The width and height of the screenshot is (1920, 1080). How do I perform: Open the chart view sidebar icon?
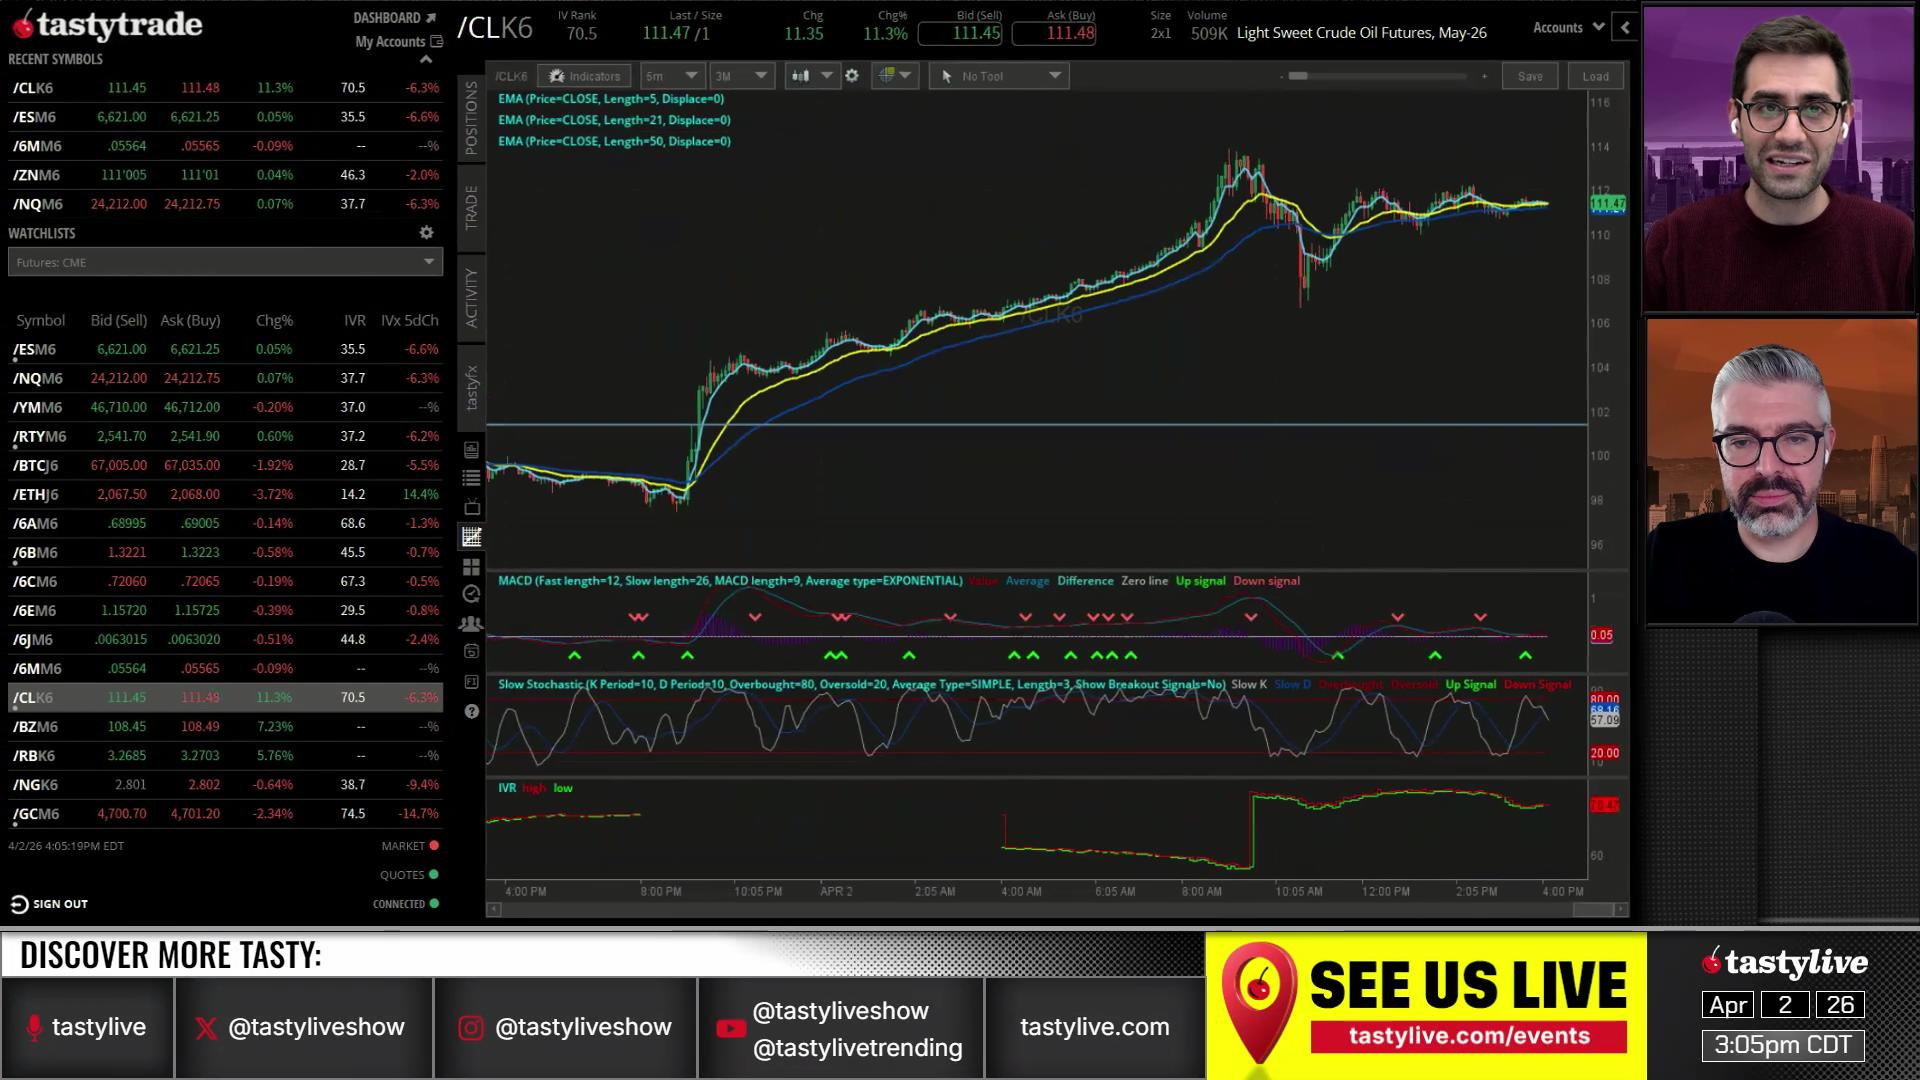472,537
